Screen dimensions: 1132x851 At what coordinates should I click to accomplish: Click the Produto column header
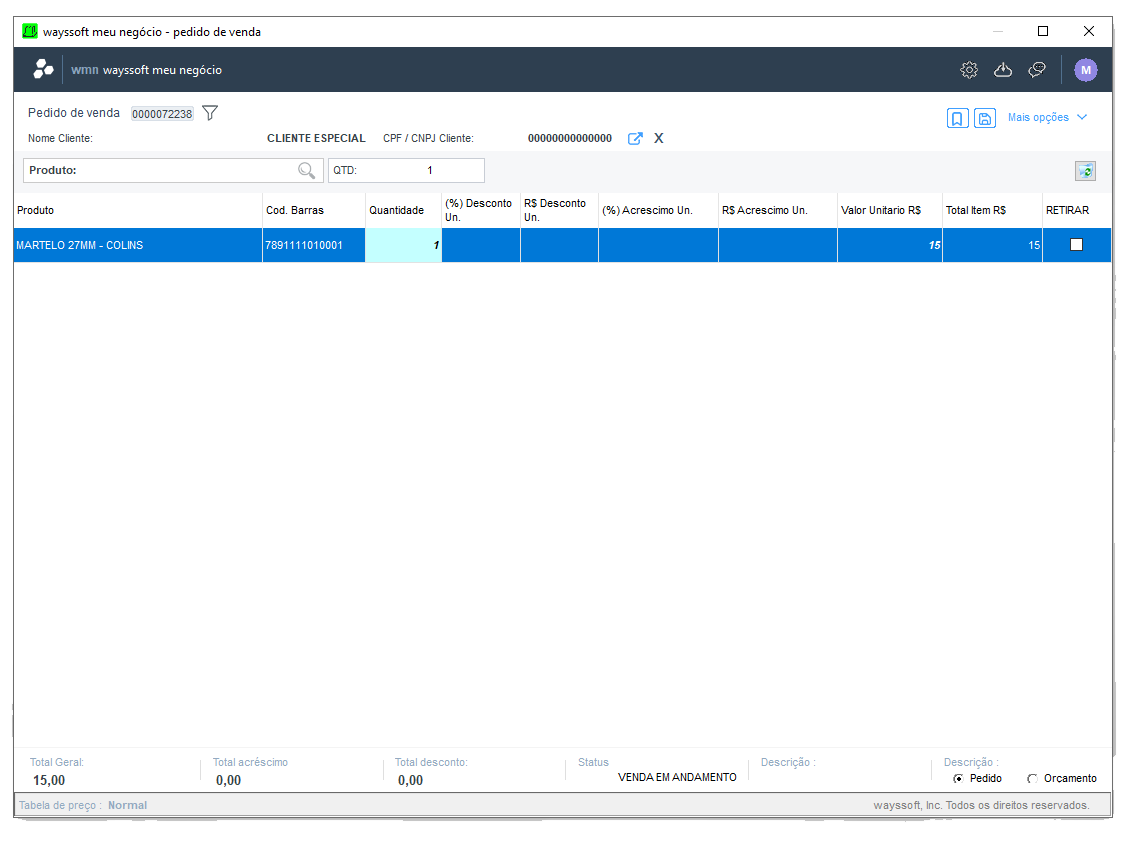138,210
